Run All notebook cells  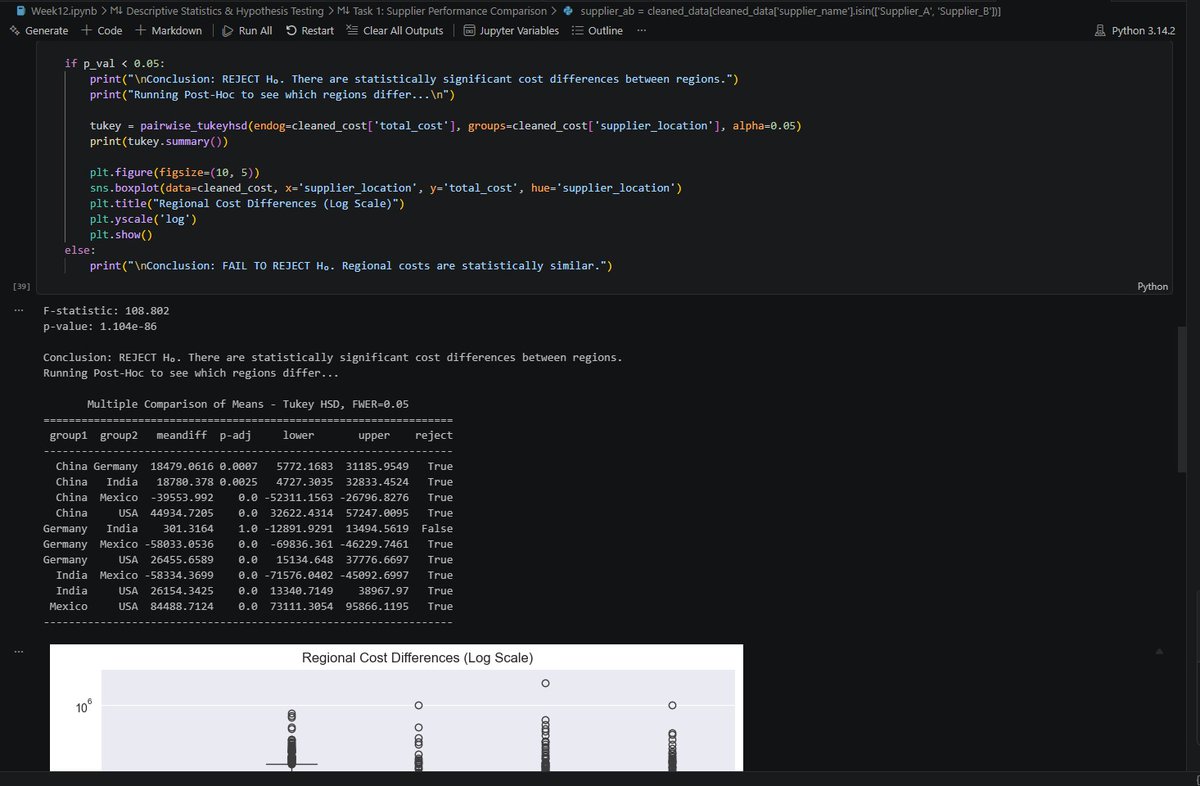tap(246, 30)
